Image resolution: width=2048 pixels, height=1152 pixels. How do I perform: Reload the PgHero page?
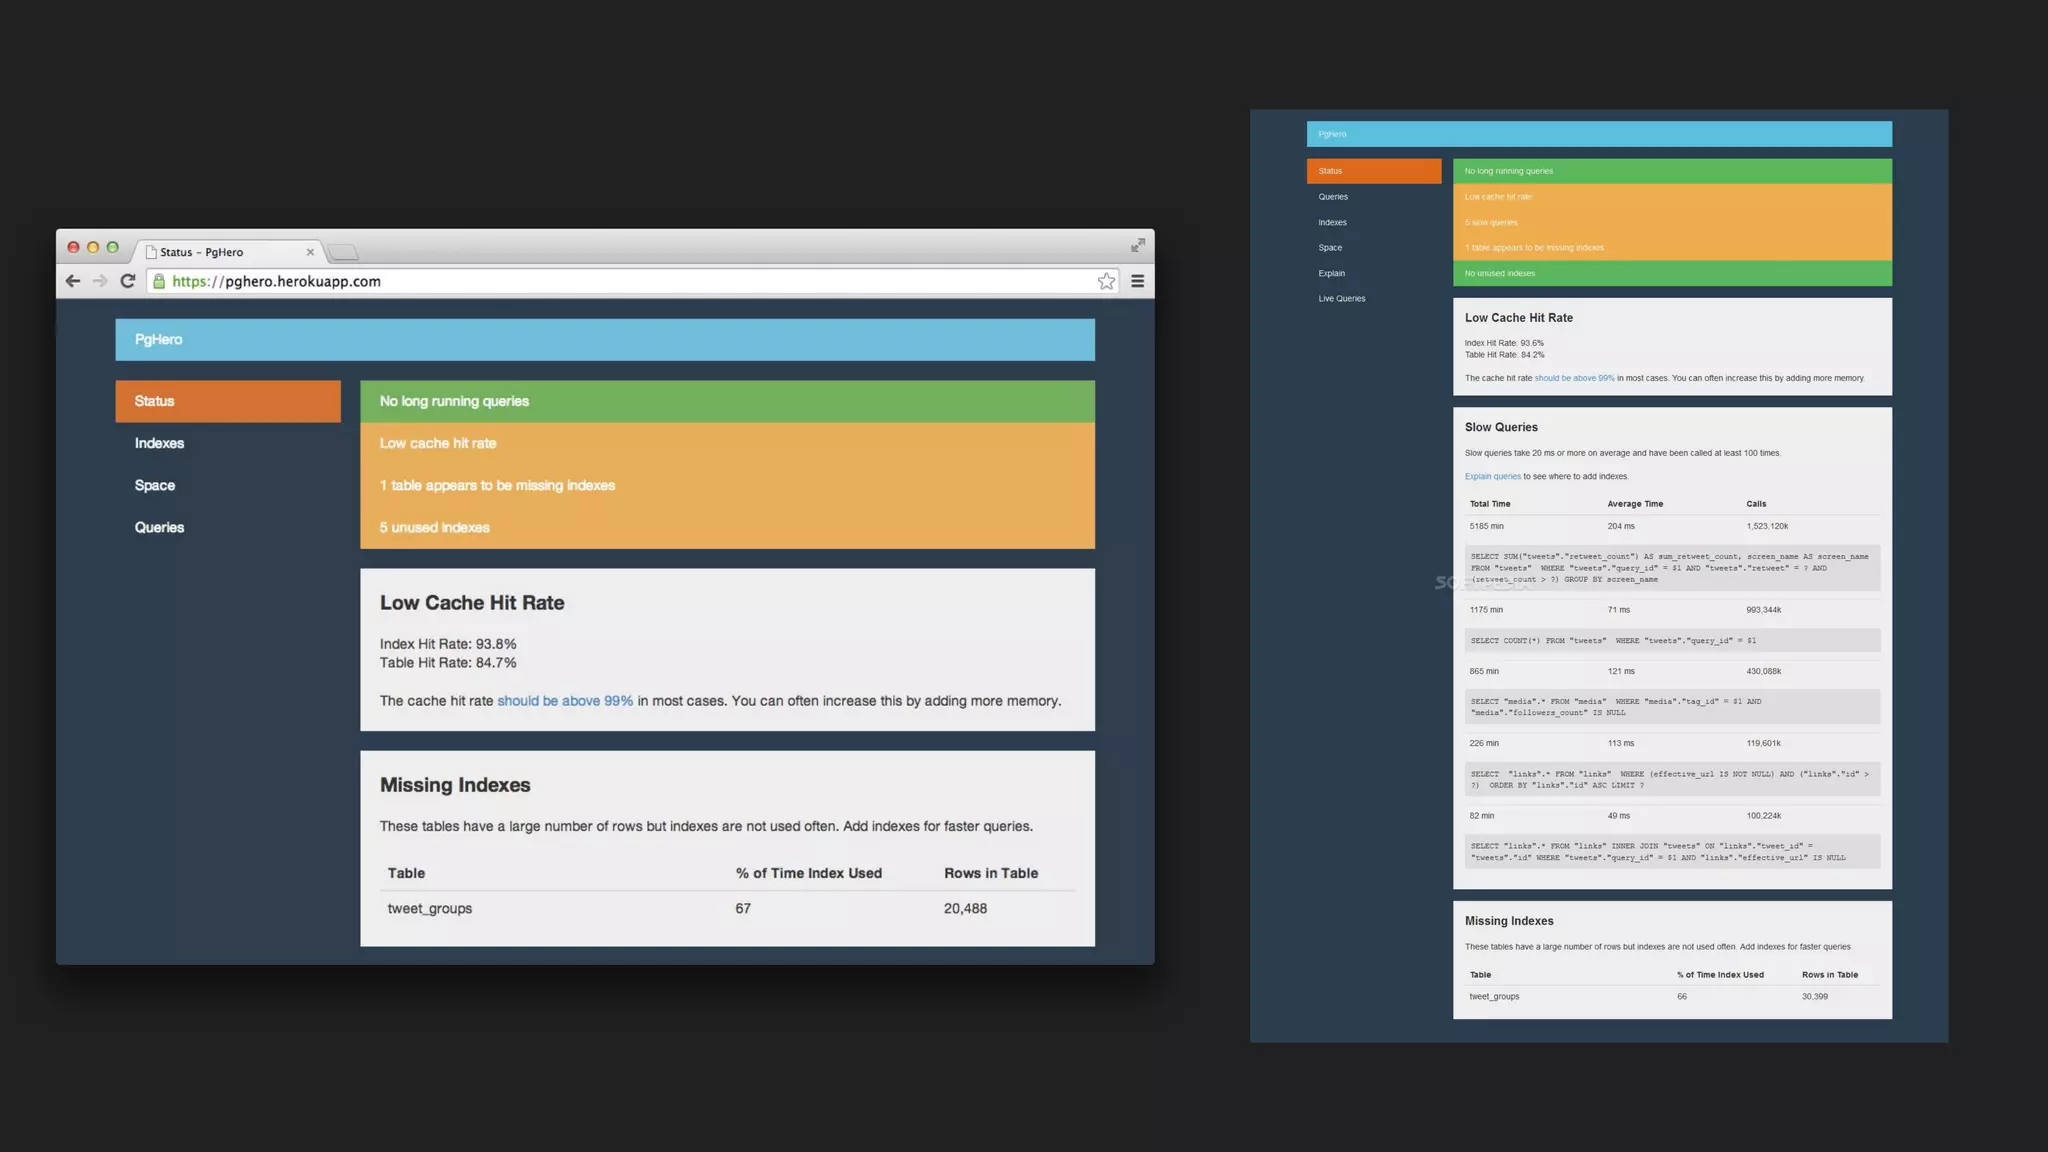tap(127, 281)
